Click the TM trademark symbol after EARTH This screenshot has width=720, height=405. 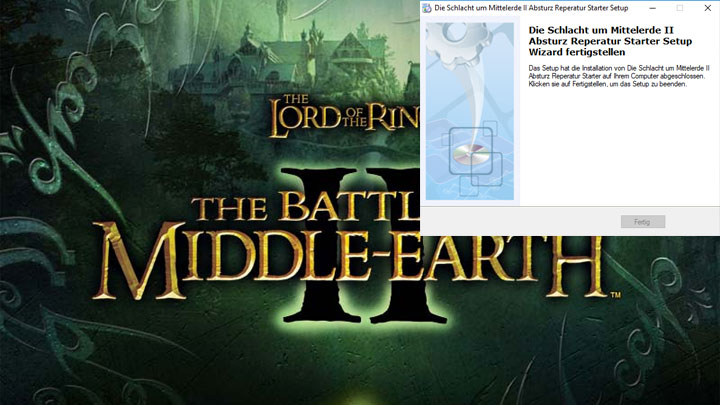pyautogui.click(x=617, y=296)
